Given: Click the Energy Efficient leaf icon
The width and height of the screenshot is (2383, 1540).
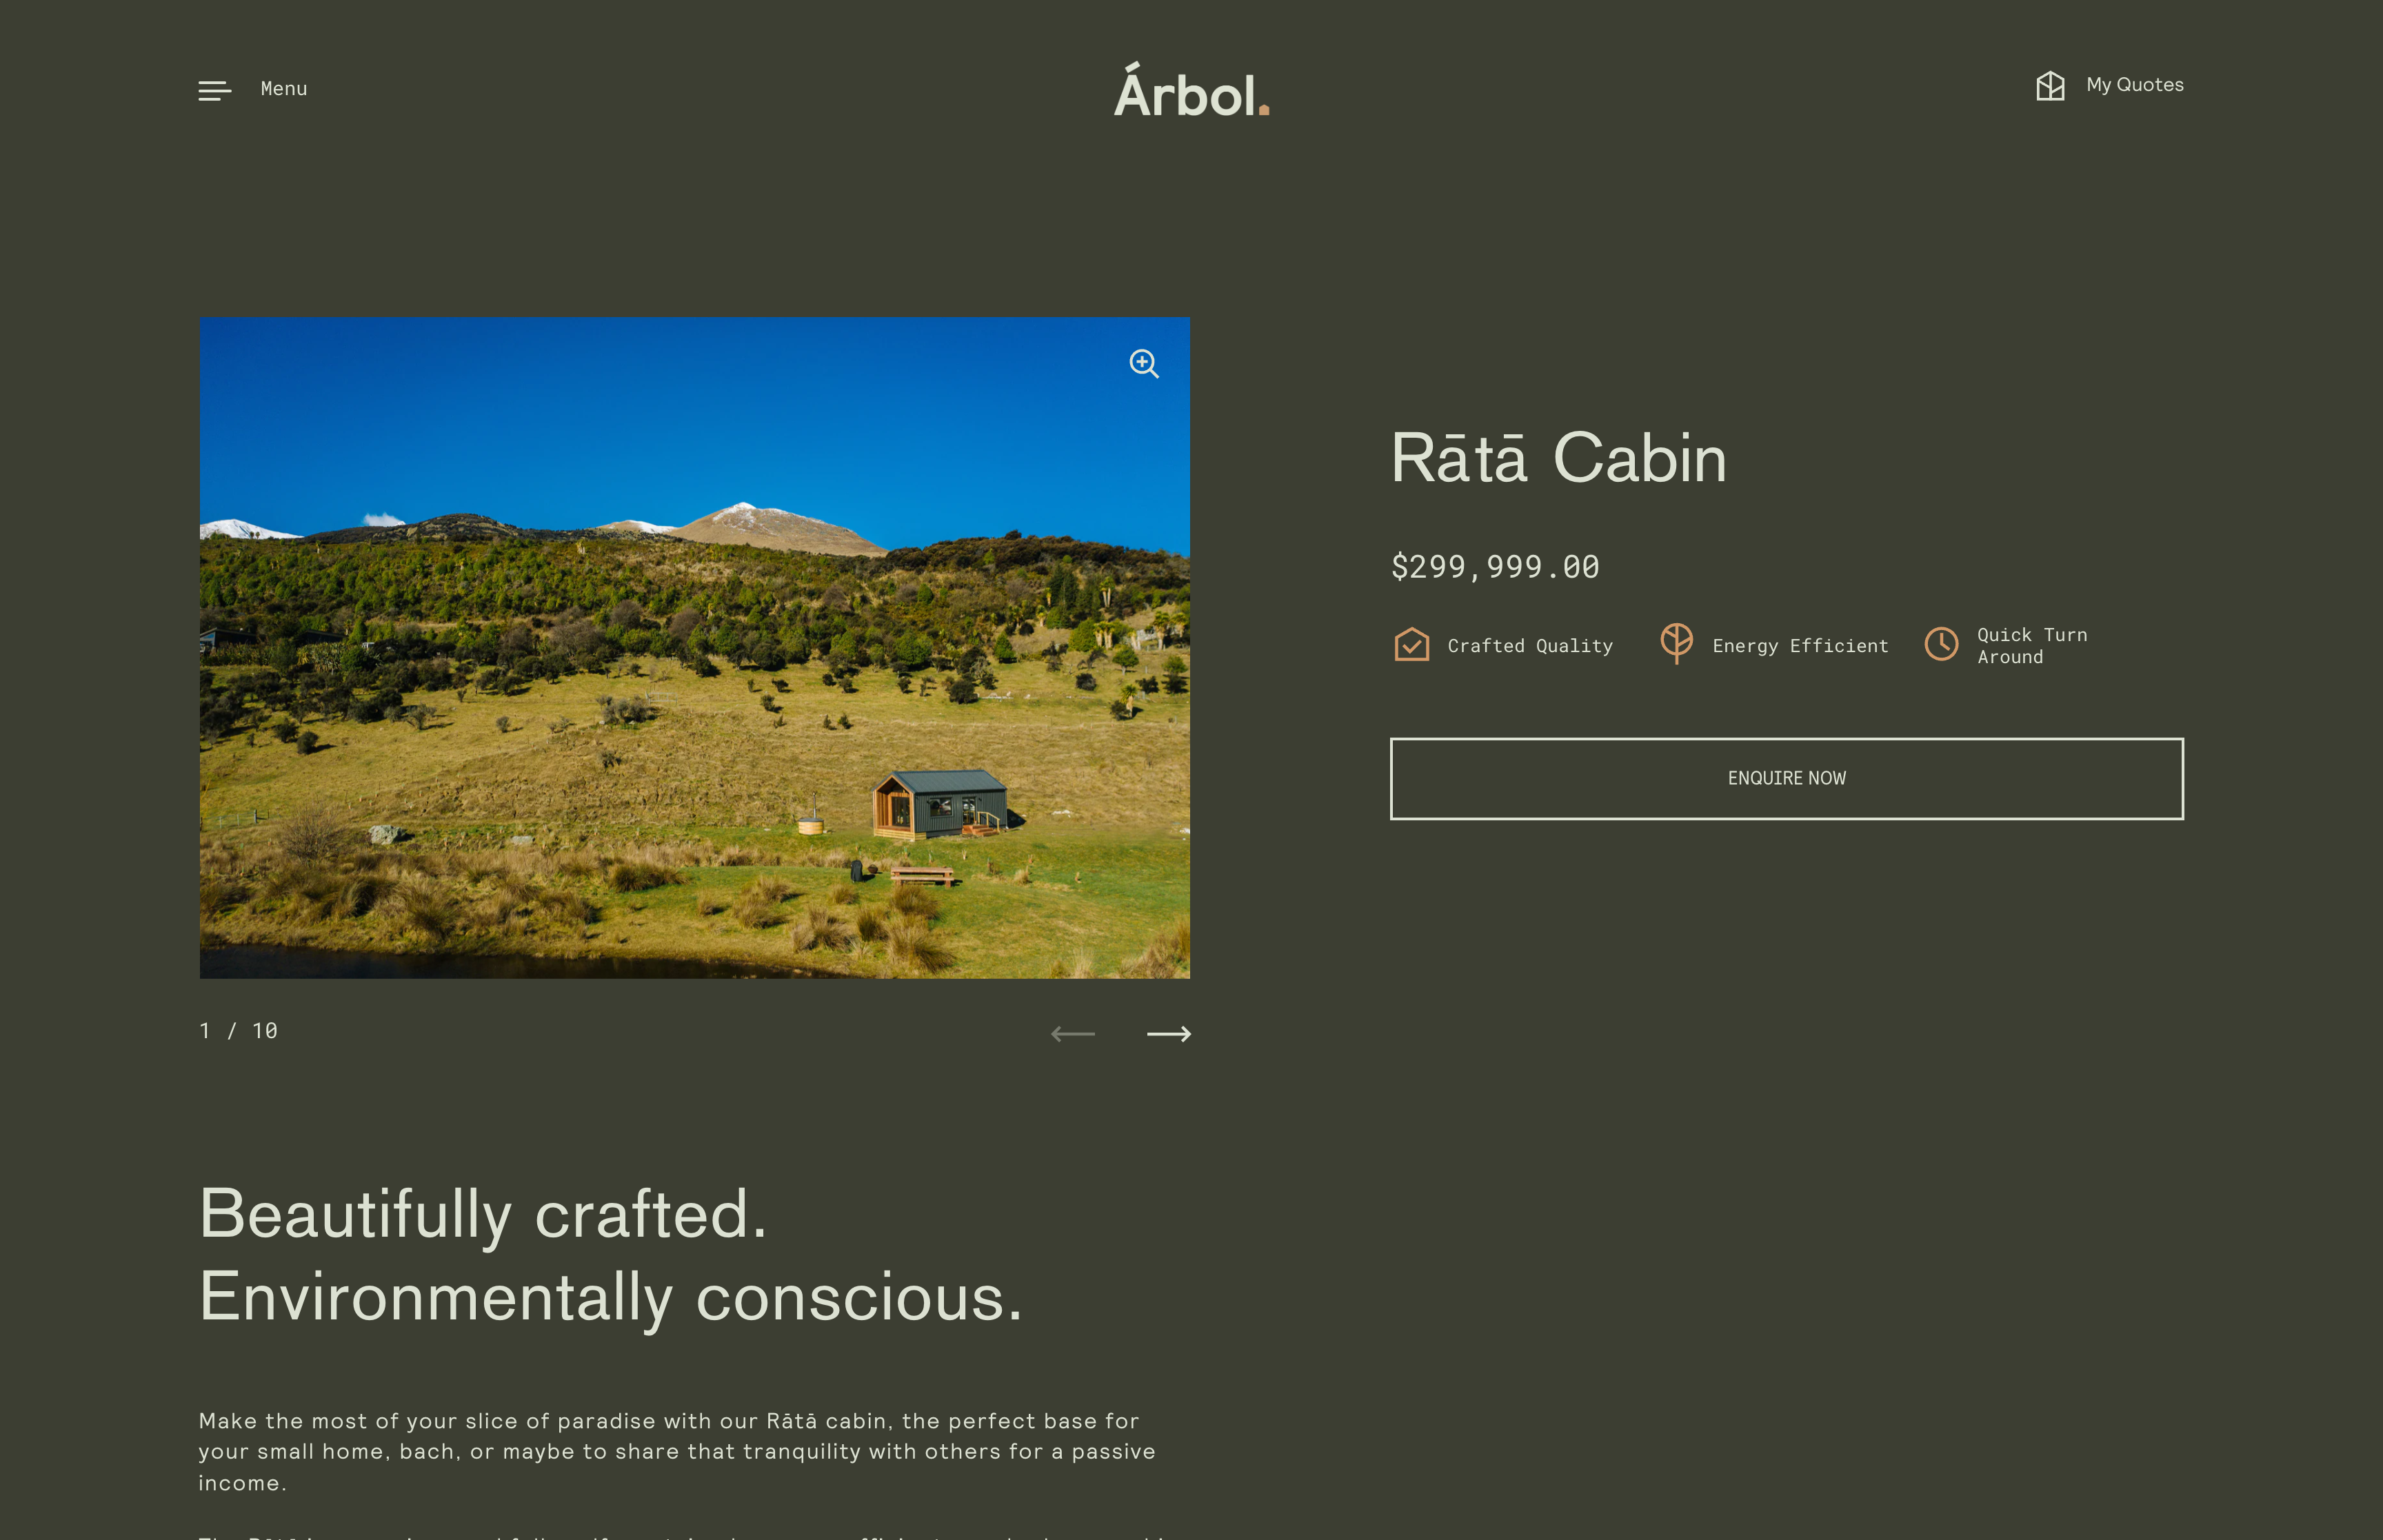Looking at the screenshot, I should [x=1676, y=643].
